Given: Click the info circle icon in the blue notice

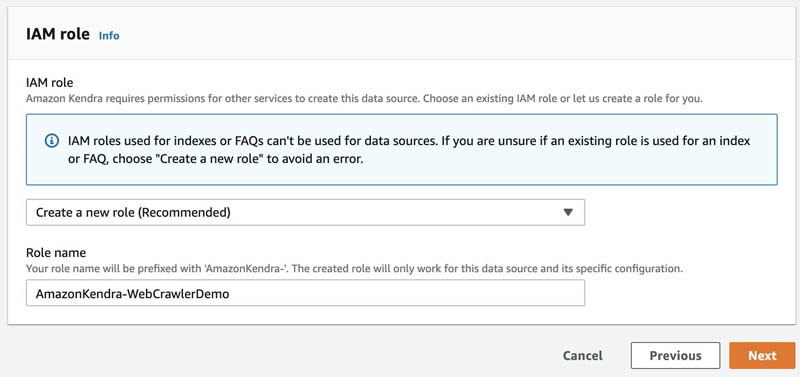Looking at the screenshot, I should [x=52, y=141].
